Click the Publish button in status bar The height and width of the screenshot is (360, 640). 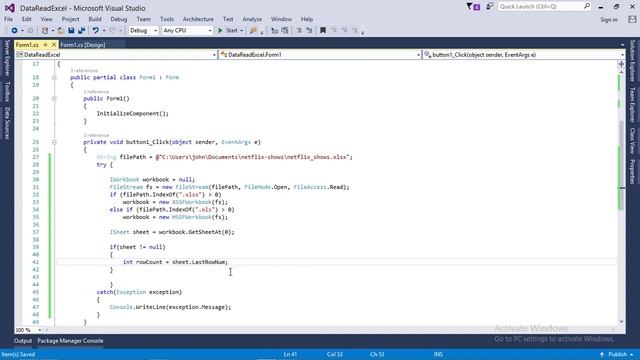[x=617, y=354]
